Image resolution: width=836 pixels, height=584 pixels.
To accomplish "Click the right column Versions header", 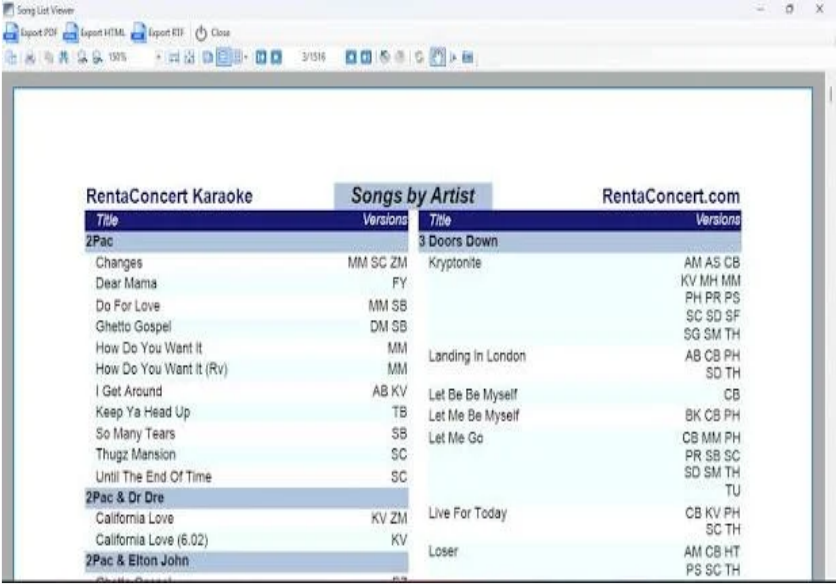I will [718, 220].
